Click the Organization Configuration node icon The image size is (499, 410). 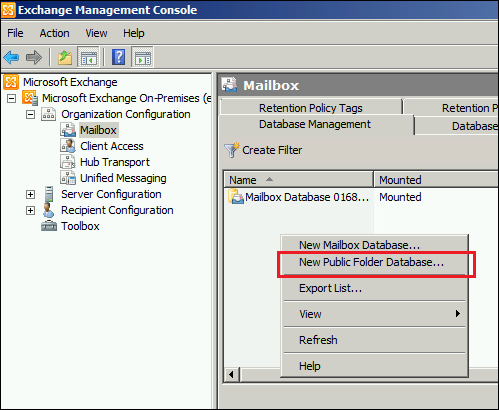click(48, 114)
